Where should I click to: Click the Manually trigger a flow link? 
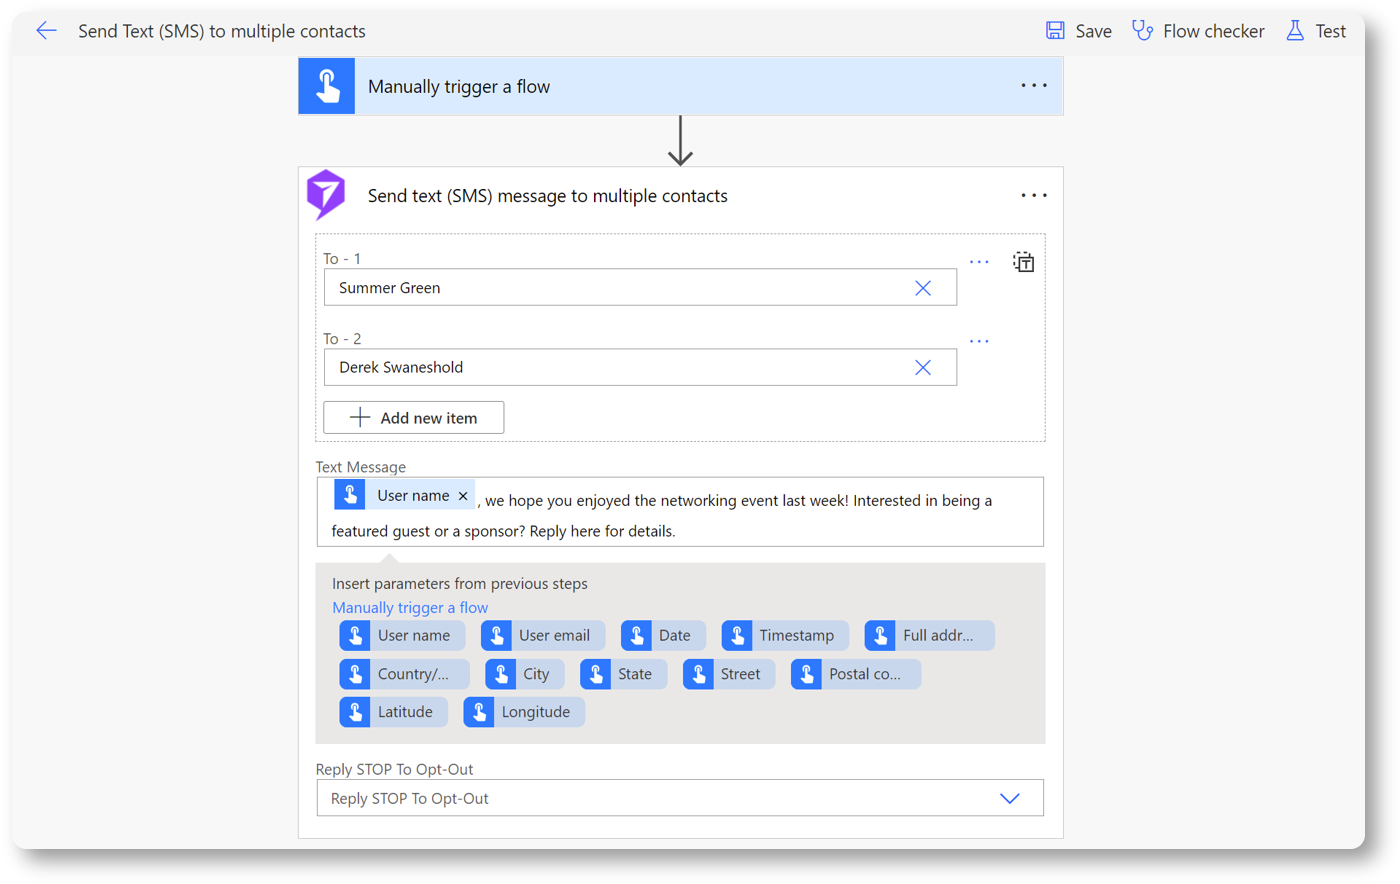pyautogui.click(x=410, y=608)
